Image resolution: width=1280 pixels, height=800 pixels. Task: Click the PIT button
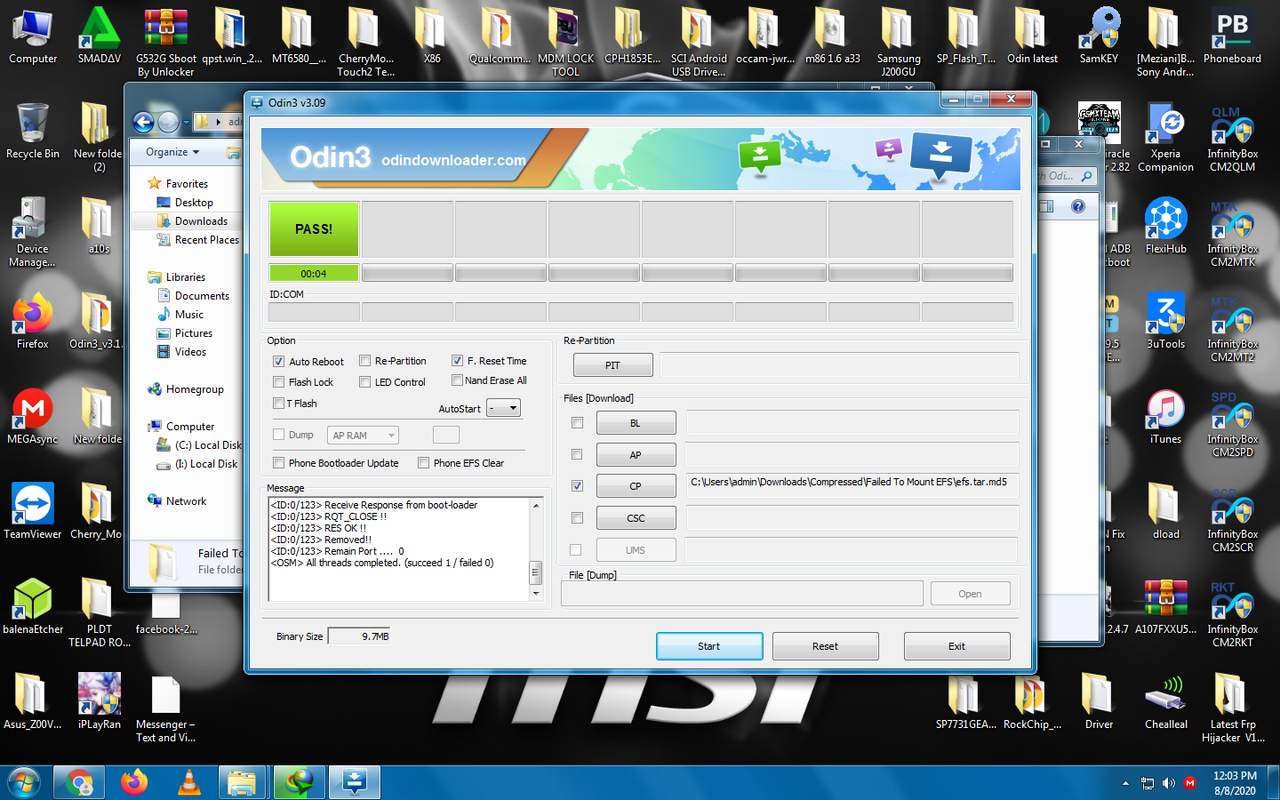click(613, 365)
